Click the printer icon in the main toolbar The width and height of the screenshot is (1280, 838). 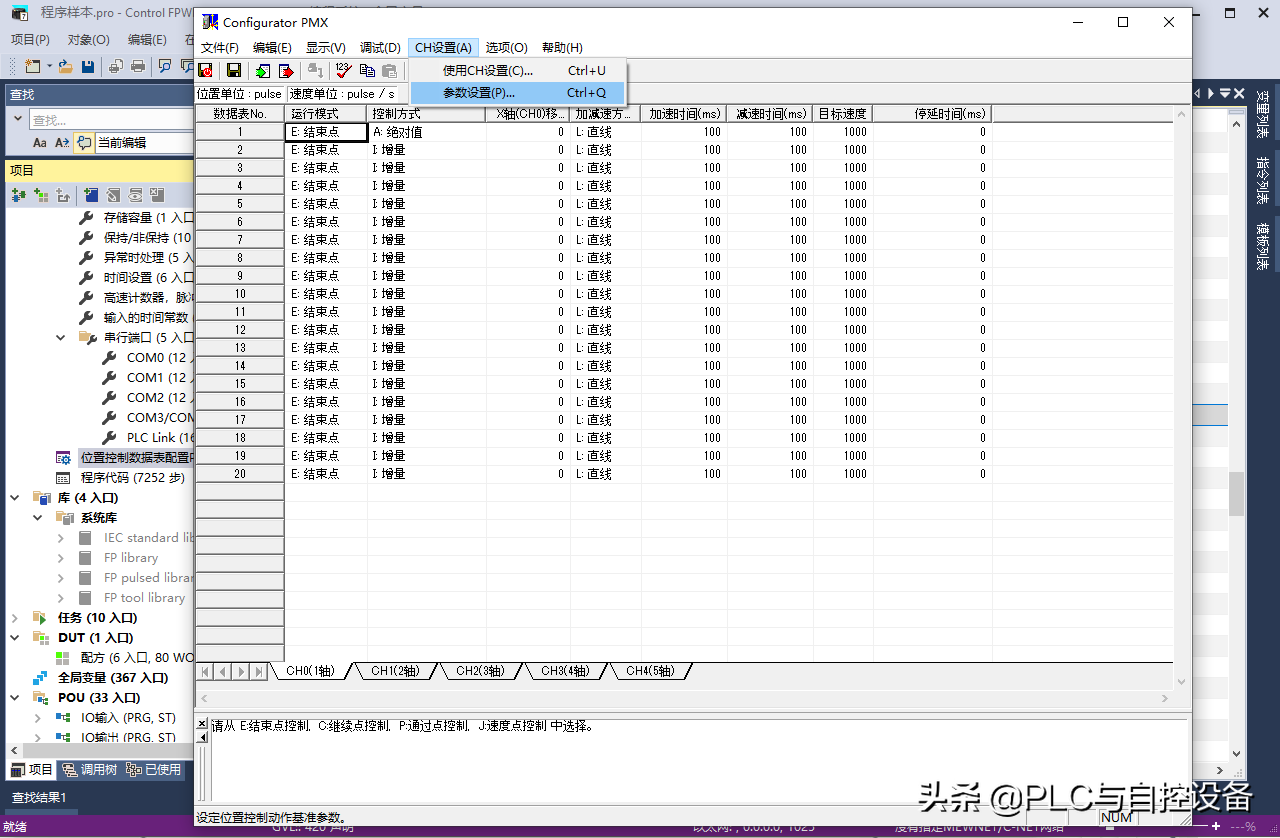pos(138,66)
